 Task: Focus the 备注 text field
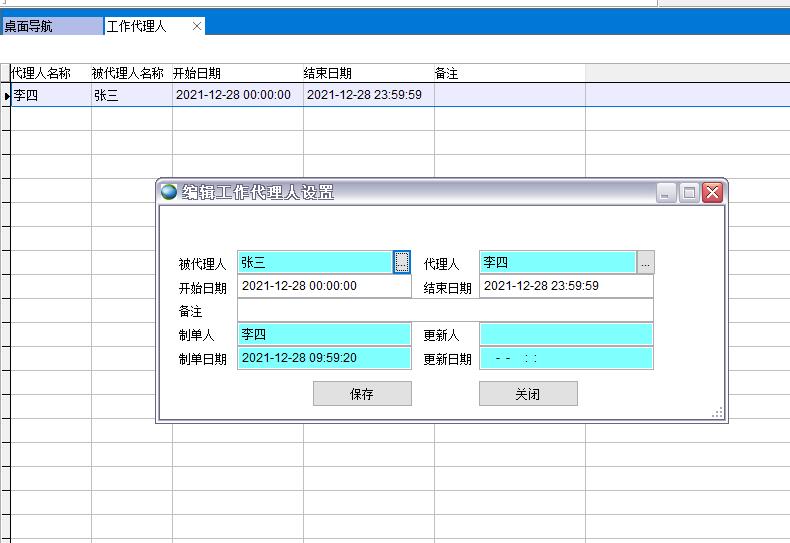coord(444,310)
